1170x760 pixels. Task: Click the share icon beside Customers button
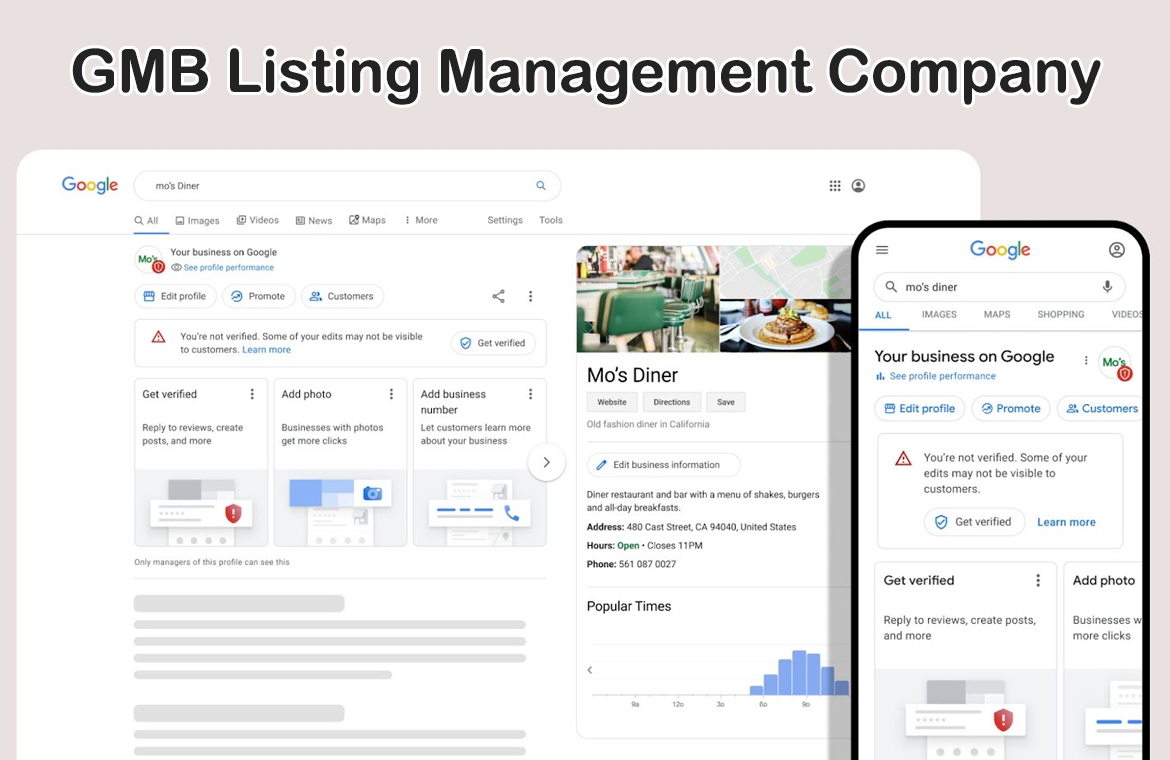(x=498, y=296)
